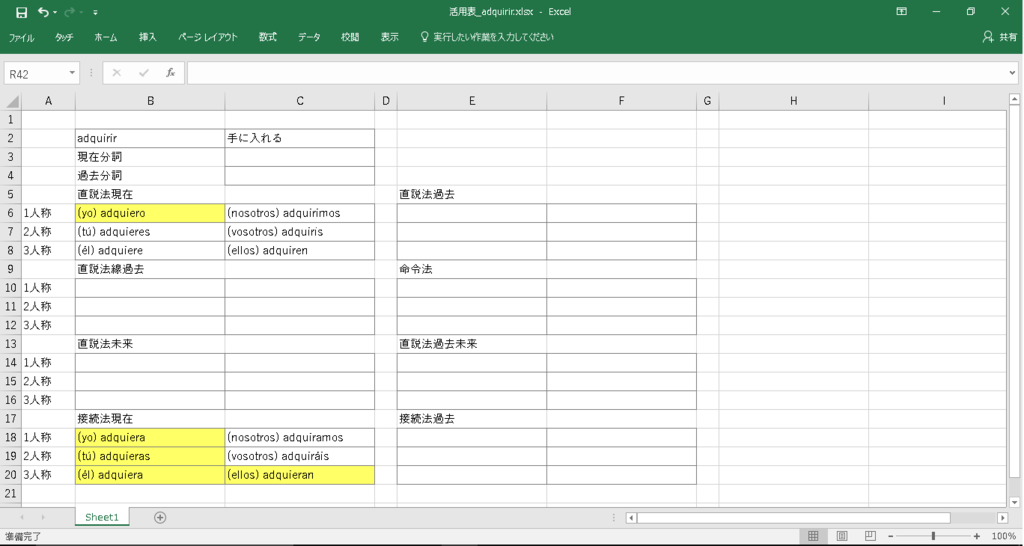
Task: Switch to the 挿入 ribbon tab
Action: tap(148, 37)
